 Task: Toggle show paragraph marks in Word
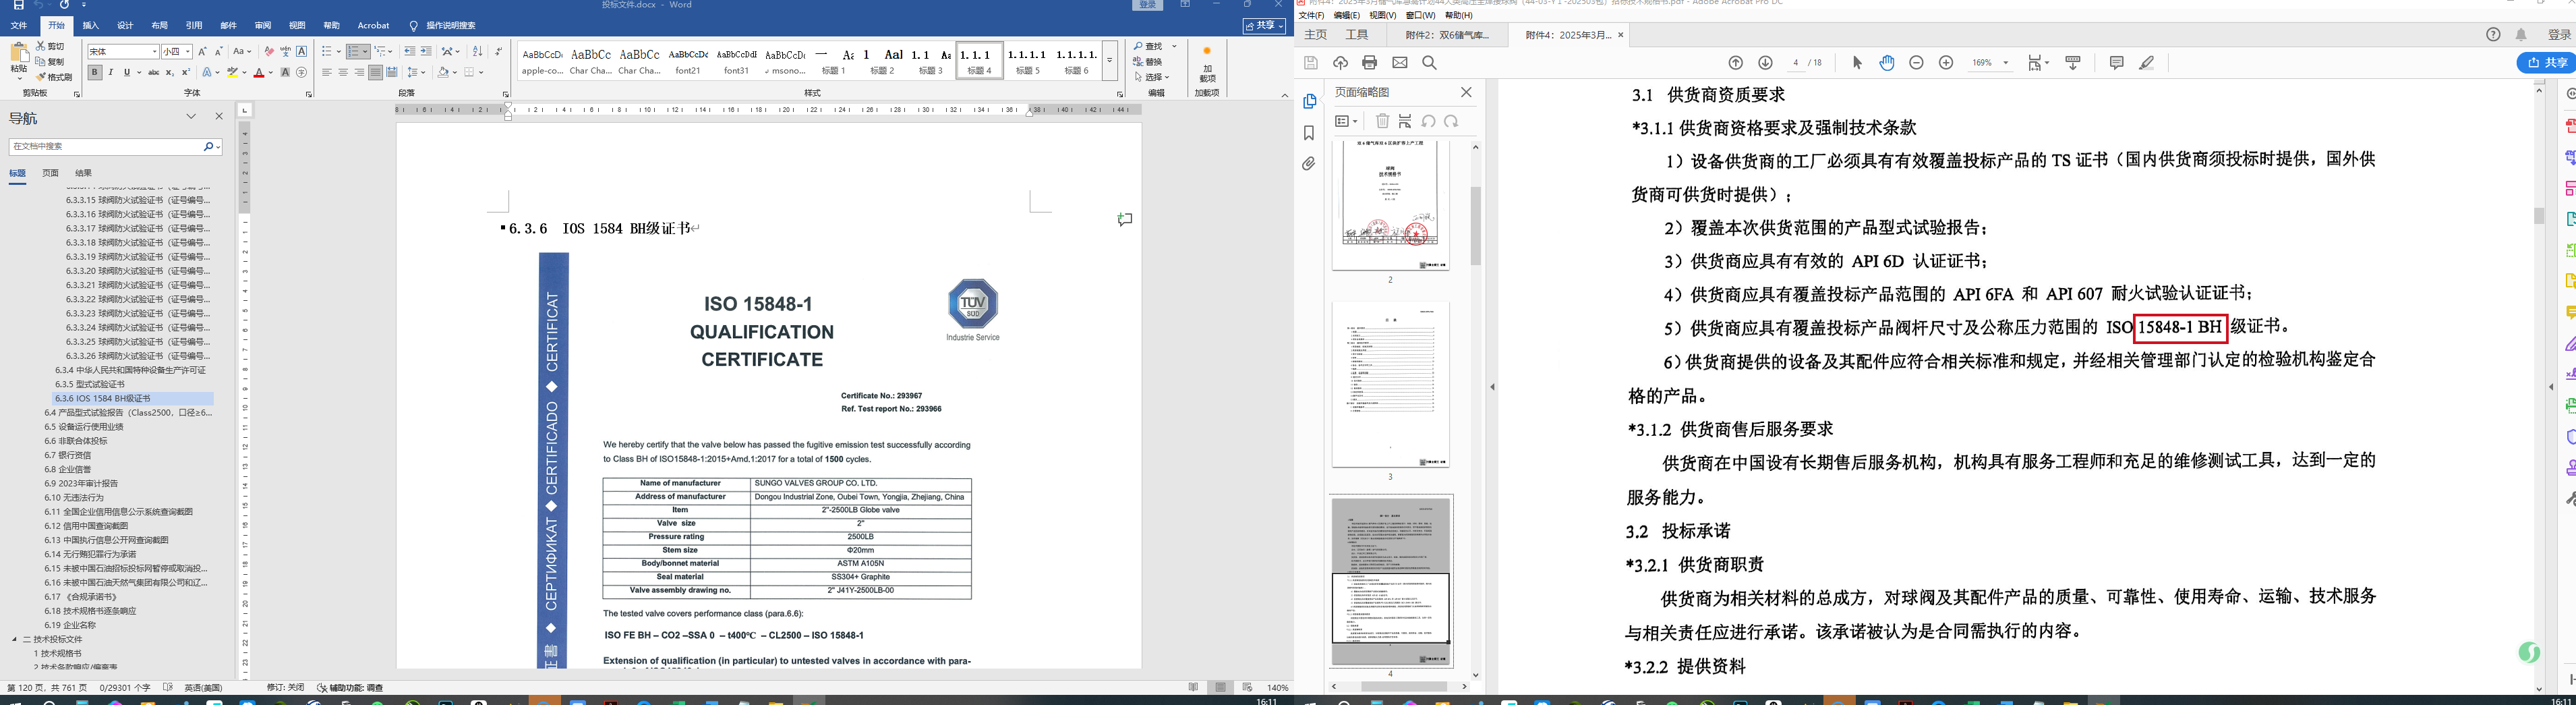[x=498, y=51]
